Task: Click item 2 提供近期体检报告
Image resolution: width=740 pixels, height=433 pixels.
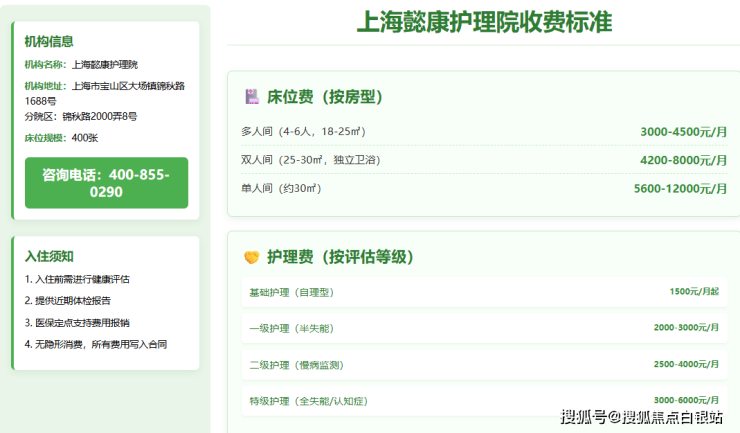Action: [x=67, y=301]
